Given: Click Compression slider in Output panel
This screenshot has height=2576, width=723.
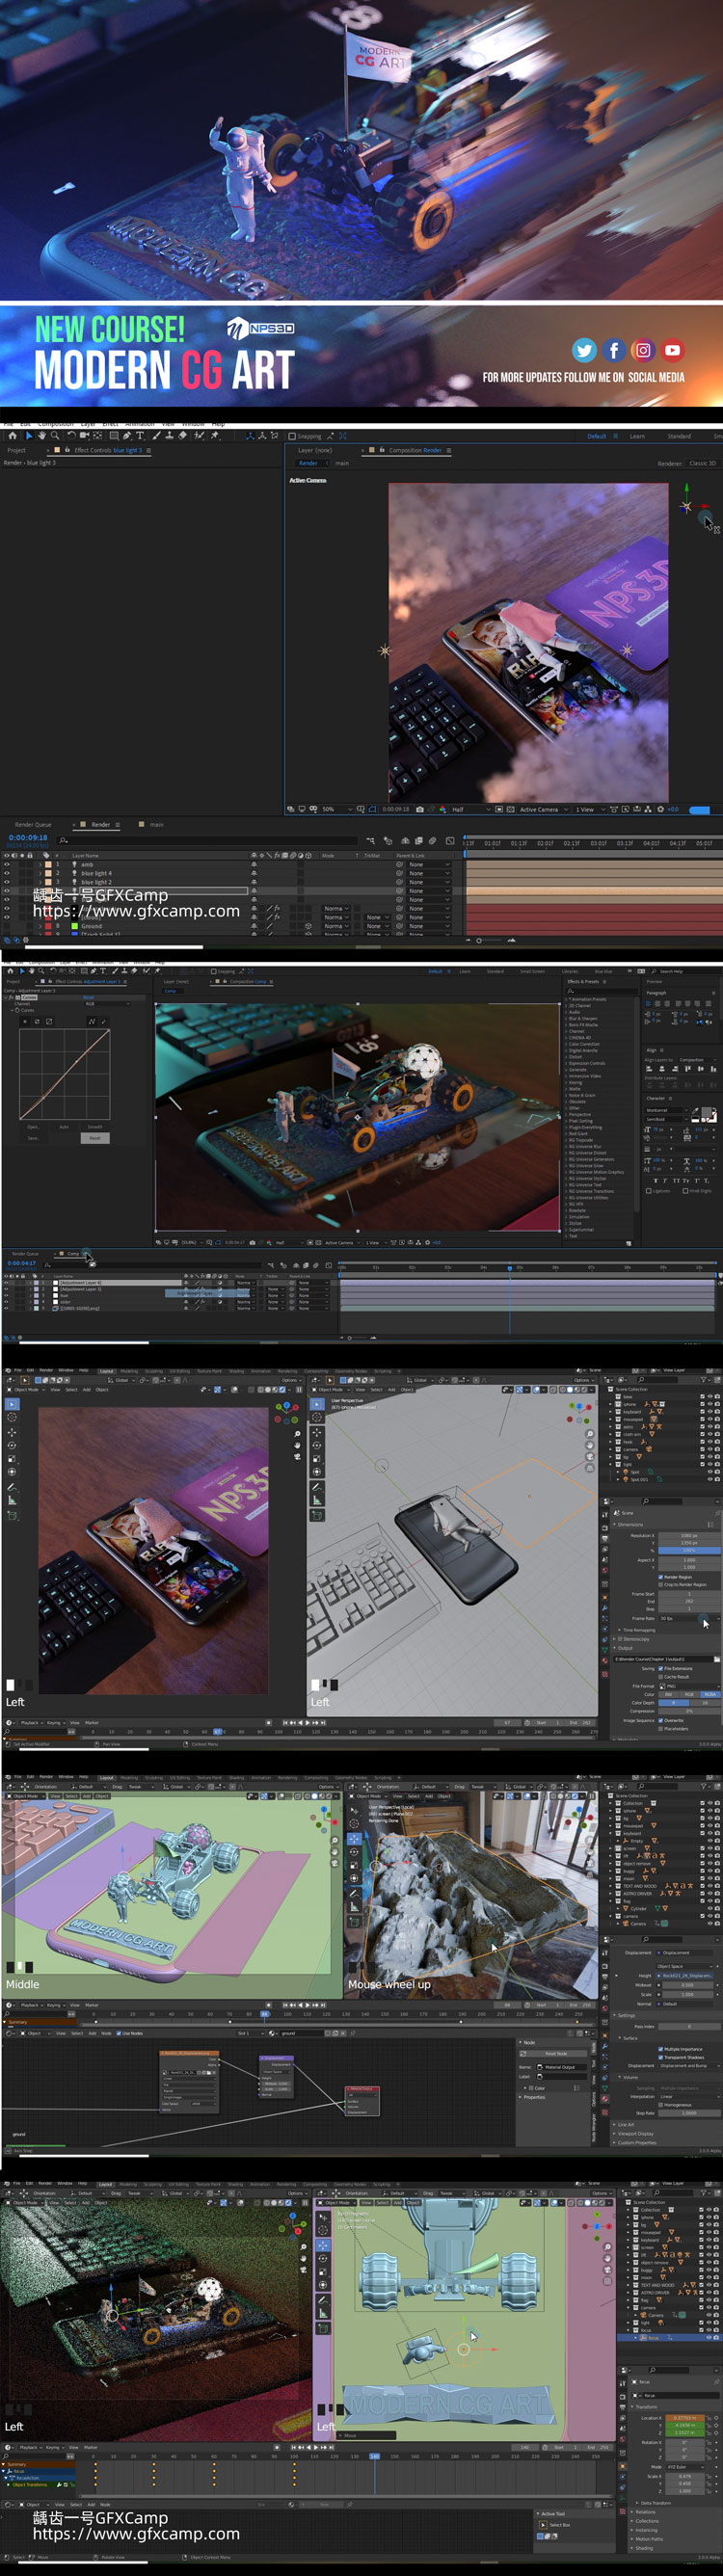Looking at the screenshot, I should click(x=689, y=1711).
